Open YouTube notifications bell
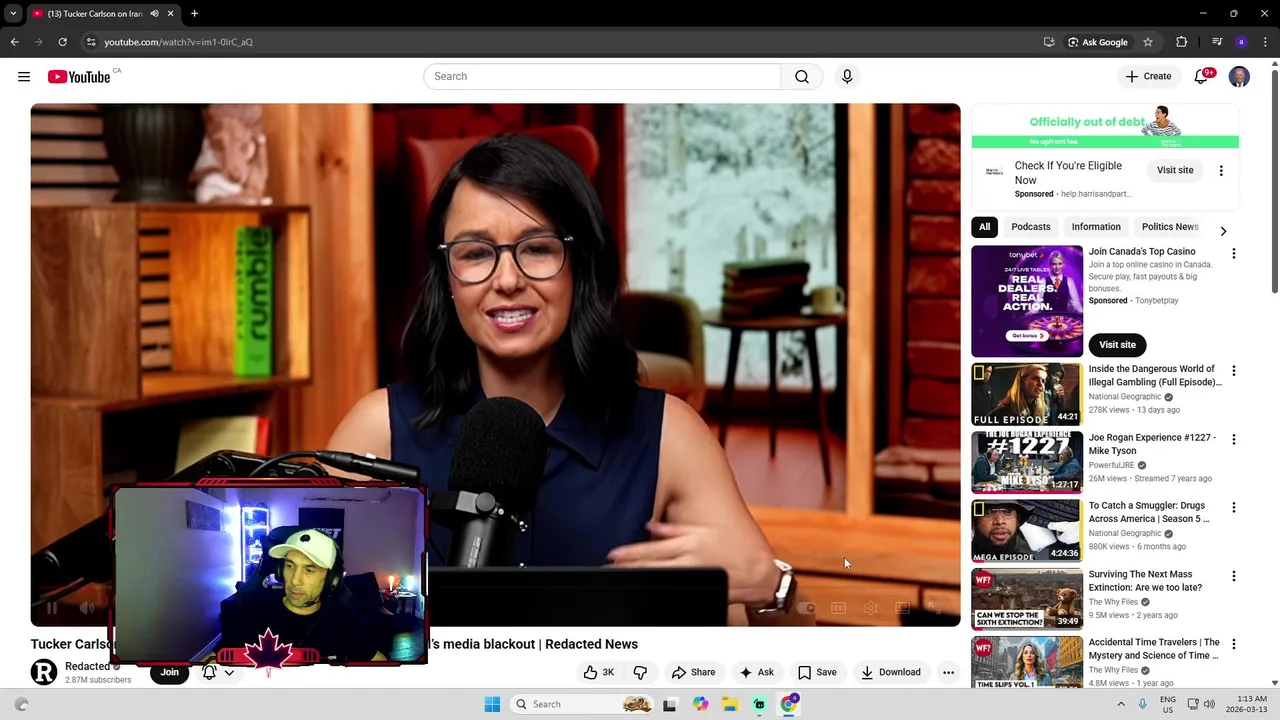The width and height of the screenshot is (1280, 720). coord(1201,77)
